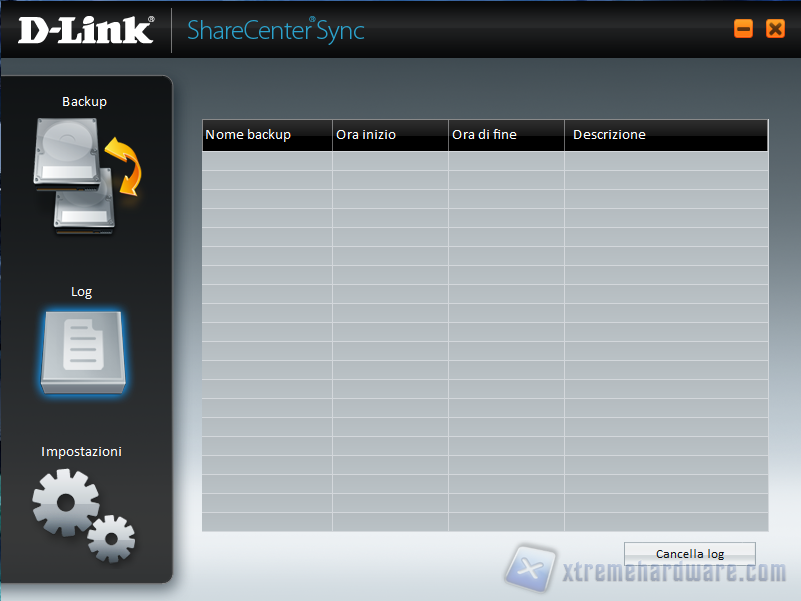Click the Backup text label in sidebar

pyautogui.click(x=84, y=102)
